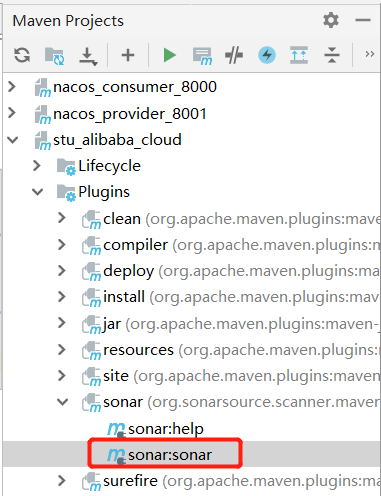Show more toolbar actions chevron

point(369,54)
